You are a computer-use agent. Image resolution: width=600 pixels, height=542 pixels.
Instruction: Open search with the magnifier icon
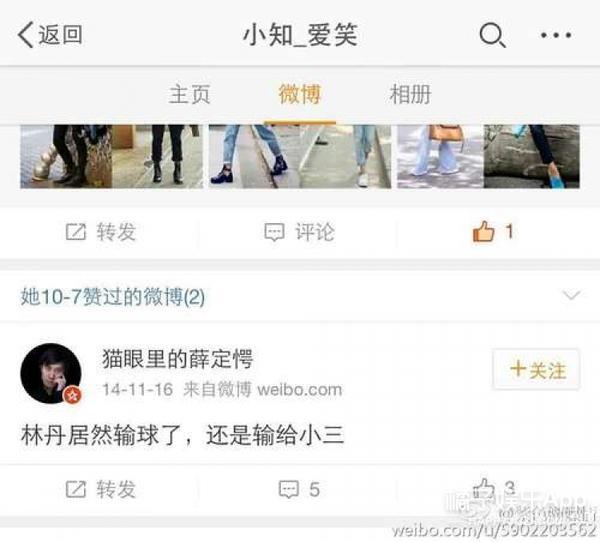tap(492, 35)
